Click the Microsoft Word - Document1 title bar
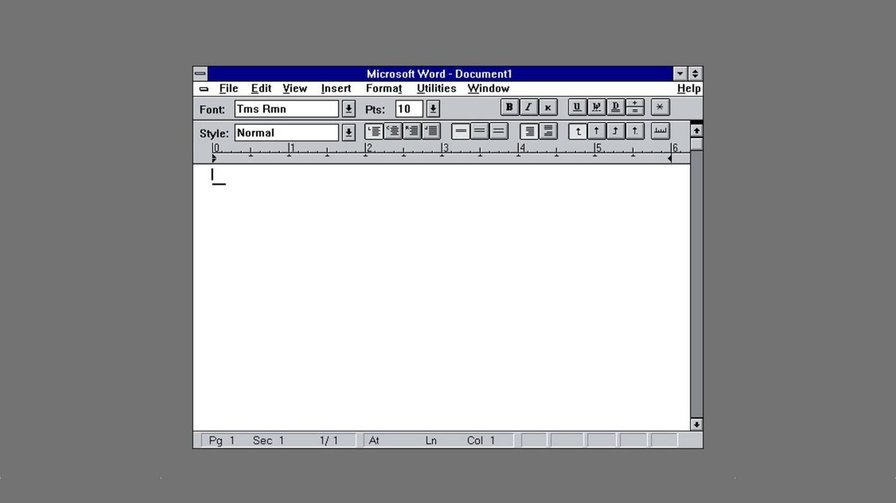 point(439,74)
